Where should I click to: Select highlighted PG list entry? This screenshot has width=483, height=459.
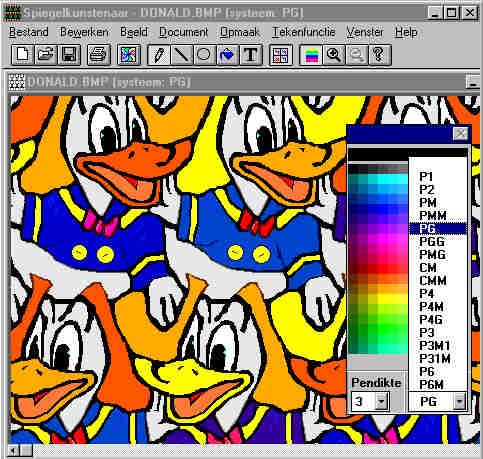click(437, 228)
